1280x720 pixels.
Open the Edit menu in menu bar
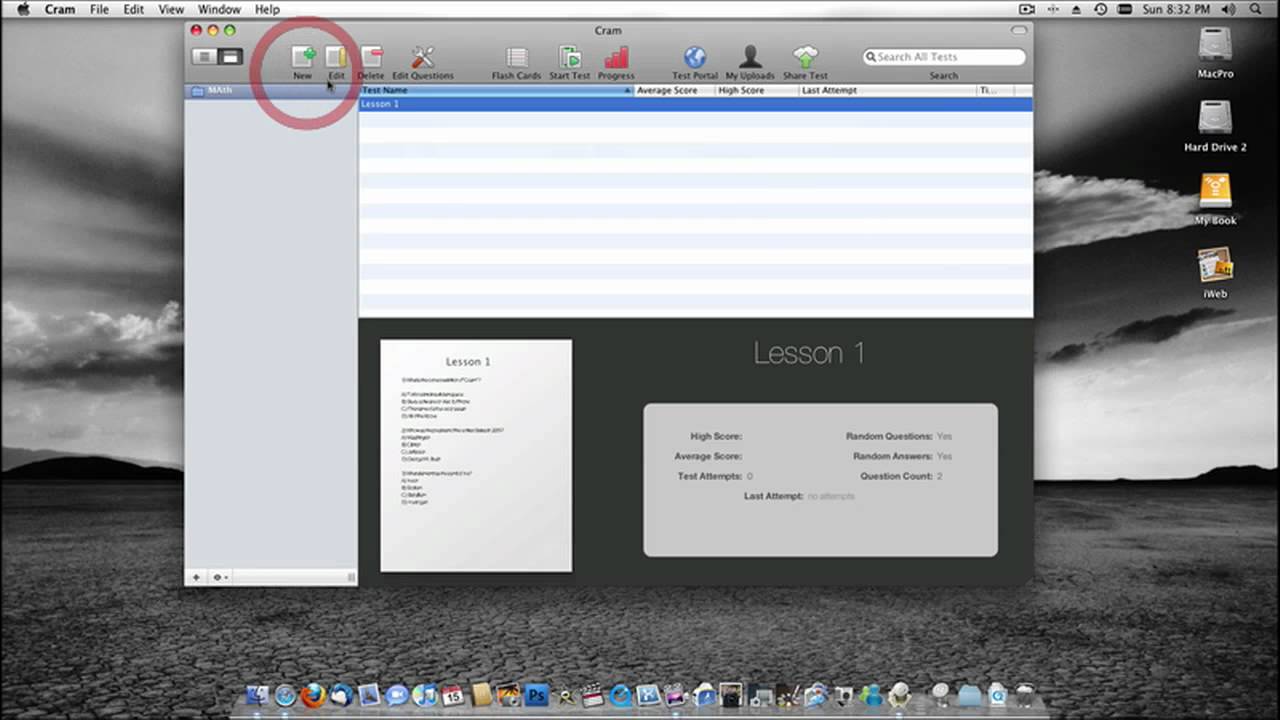(134, 9)
